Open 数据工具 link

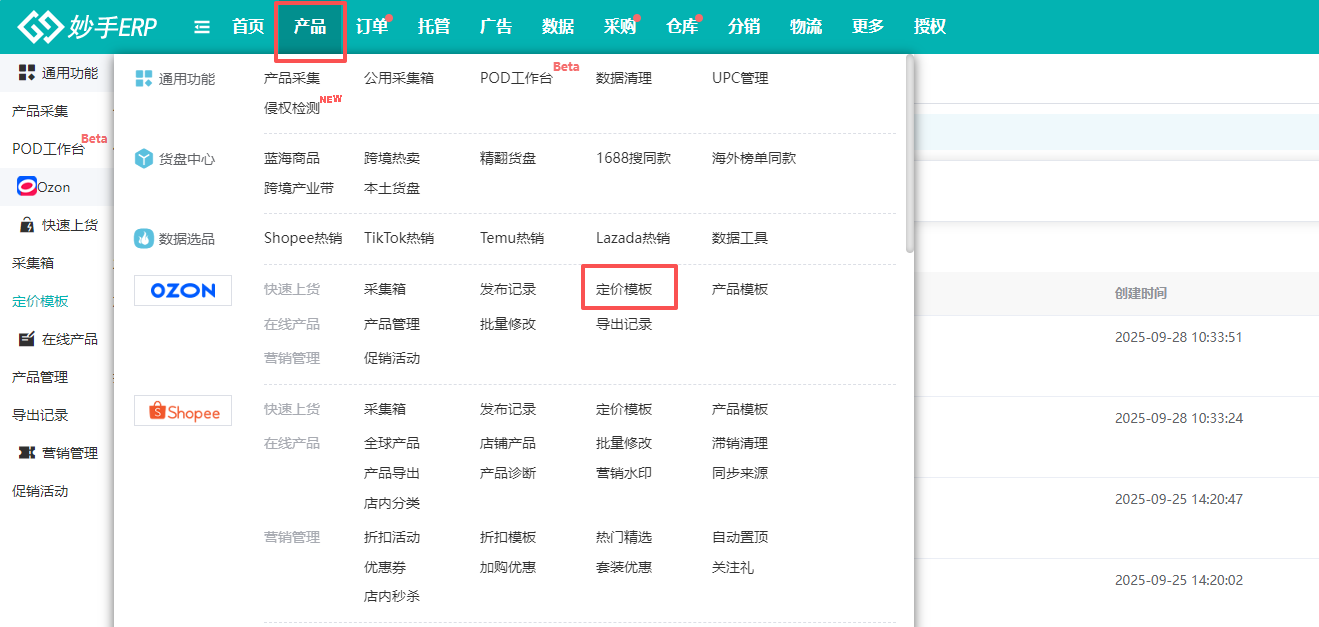(x=740, y=238)
